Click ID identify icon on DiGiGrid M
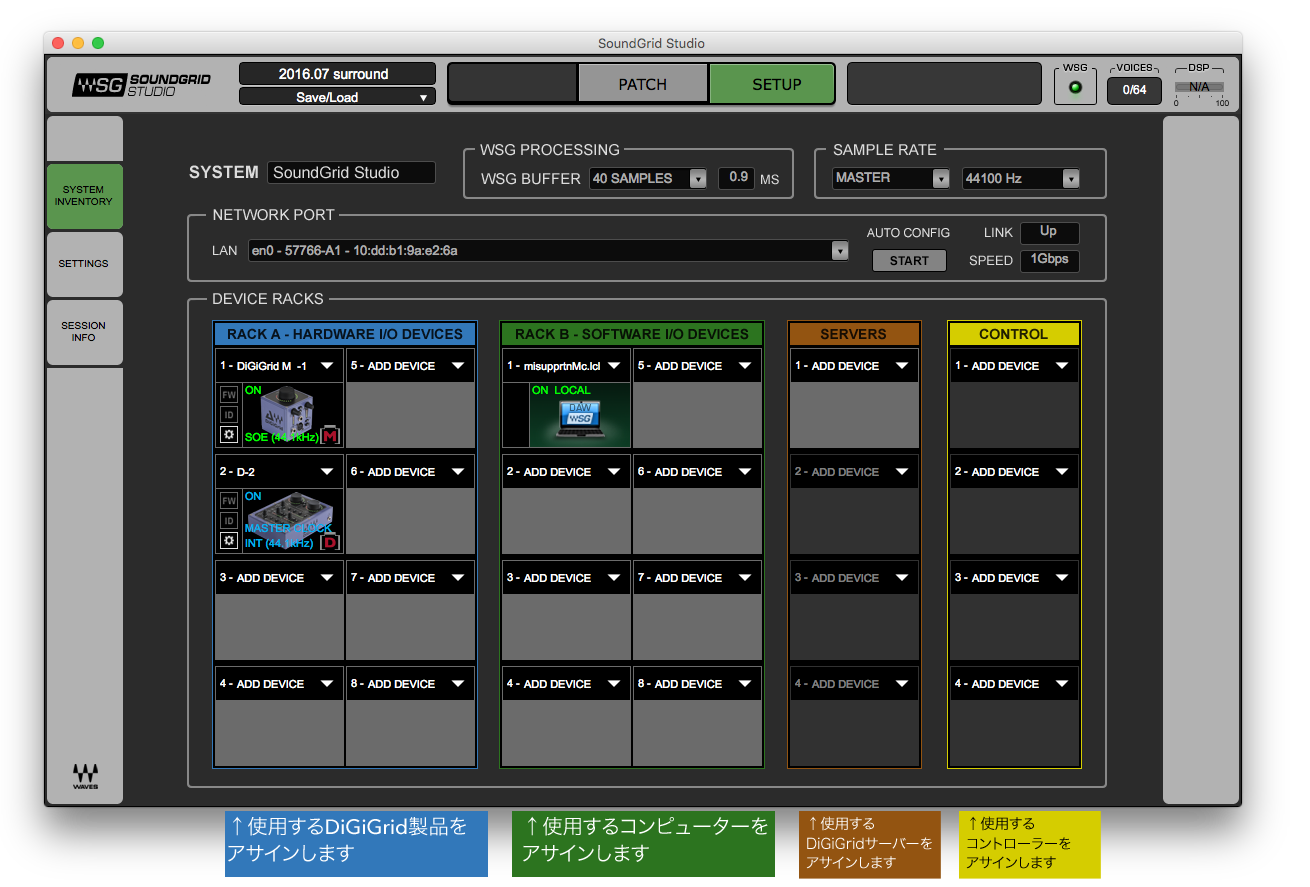 coord(229,414)
